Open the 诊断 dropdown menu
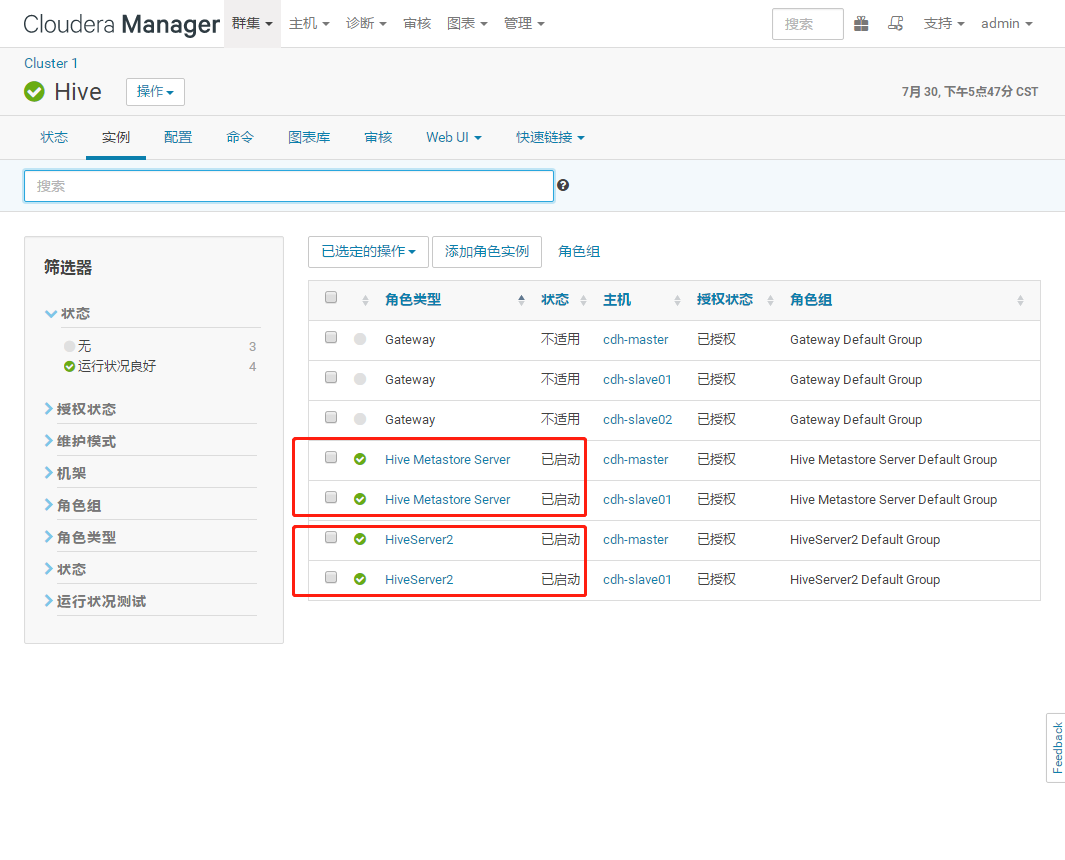1065x860 pixels. click(366, 24)
